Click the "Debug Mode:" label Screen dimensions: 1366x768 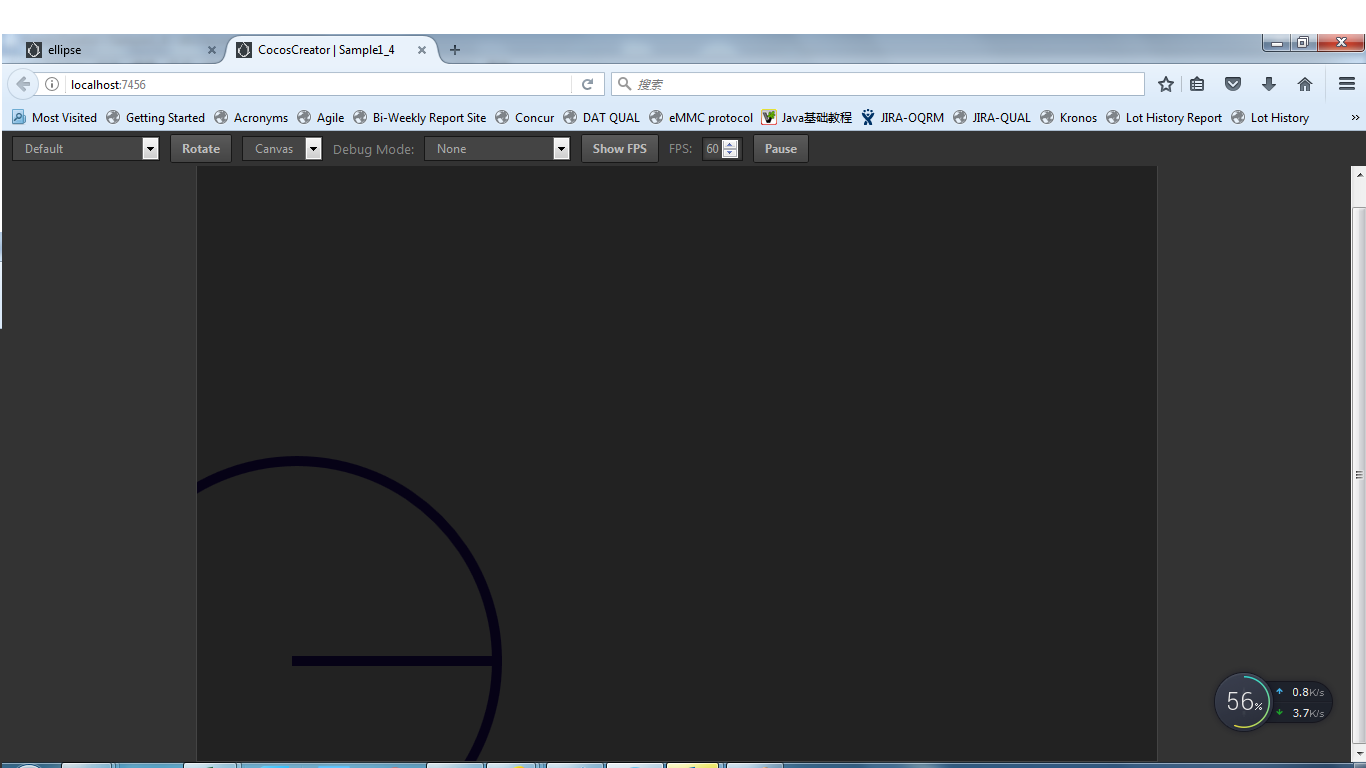click(373, 149)
